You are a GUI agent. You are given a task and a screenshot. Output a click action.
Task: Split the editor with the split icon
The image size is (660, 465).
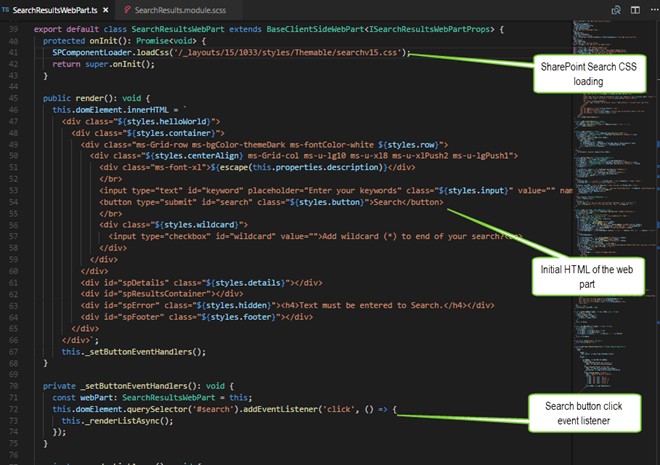(x=633, y=9)
